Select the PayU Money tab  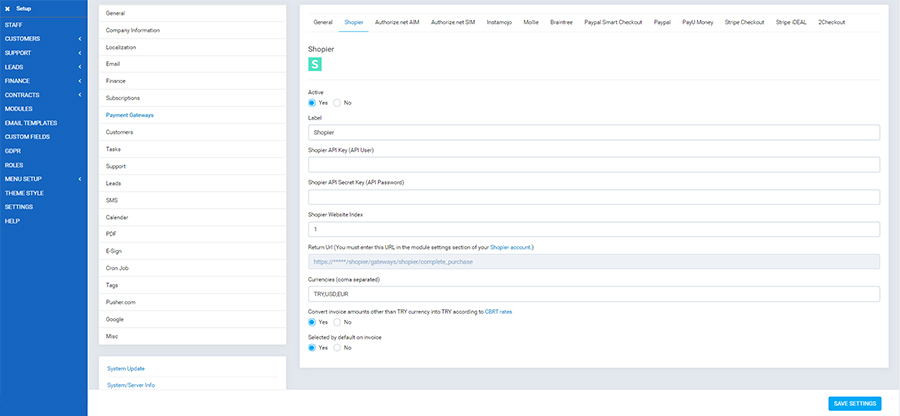[697, 22]
